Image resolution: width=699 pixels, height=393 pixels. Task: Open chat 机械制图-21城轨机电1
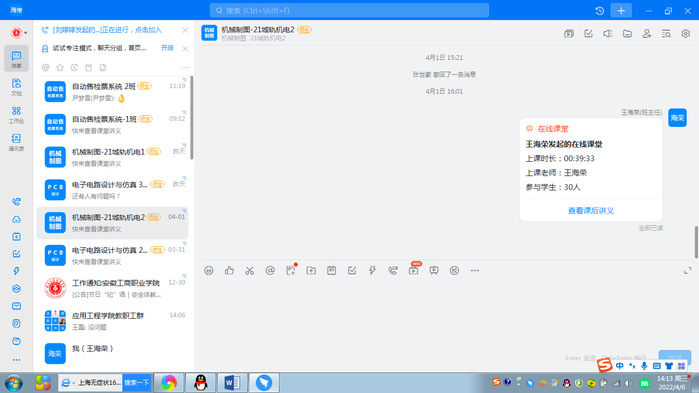pos(112,157)
